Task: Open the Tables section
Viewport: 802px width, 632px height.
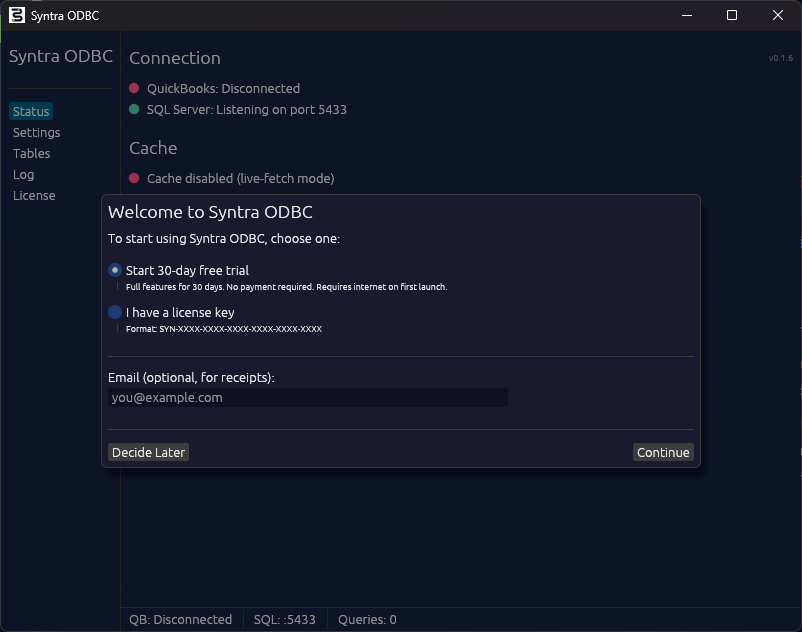Action: [x=31, y=153]
